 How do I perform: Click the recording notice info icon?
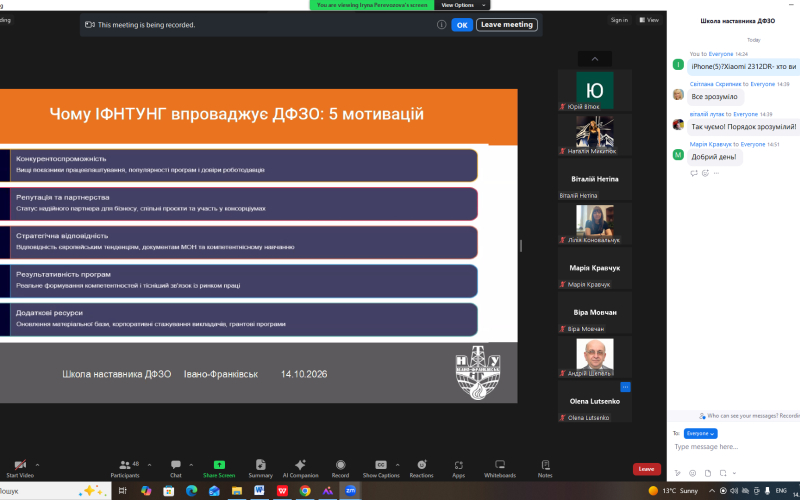tap(441, 24)
